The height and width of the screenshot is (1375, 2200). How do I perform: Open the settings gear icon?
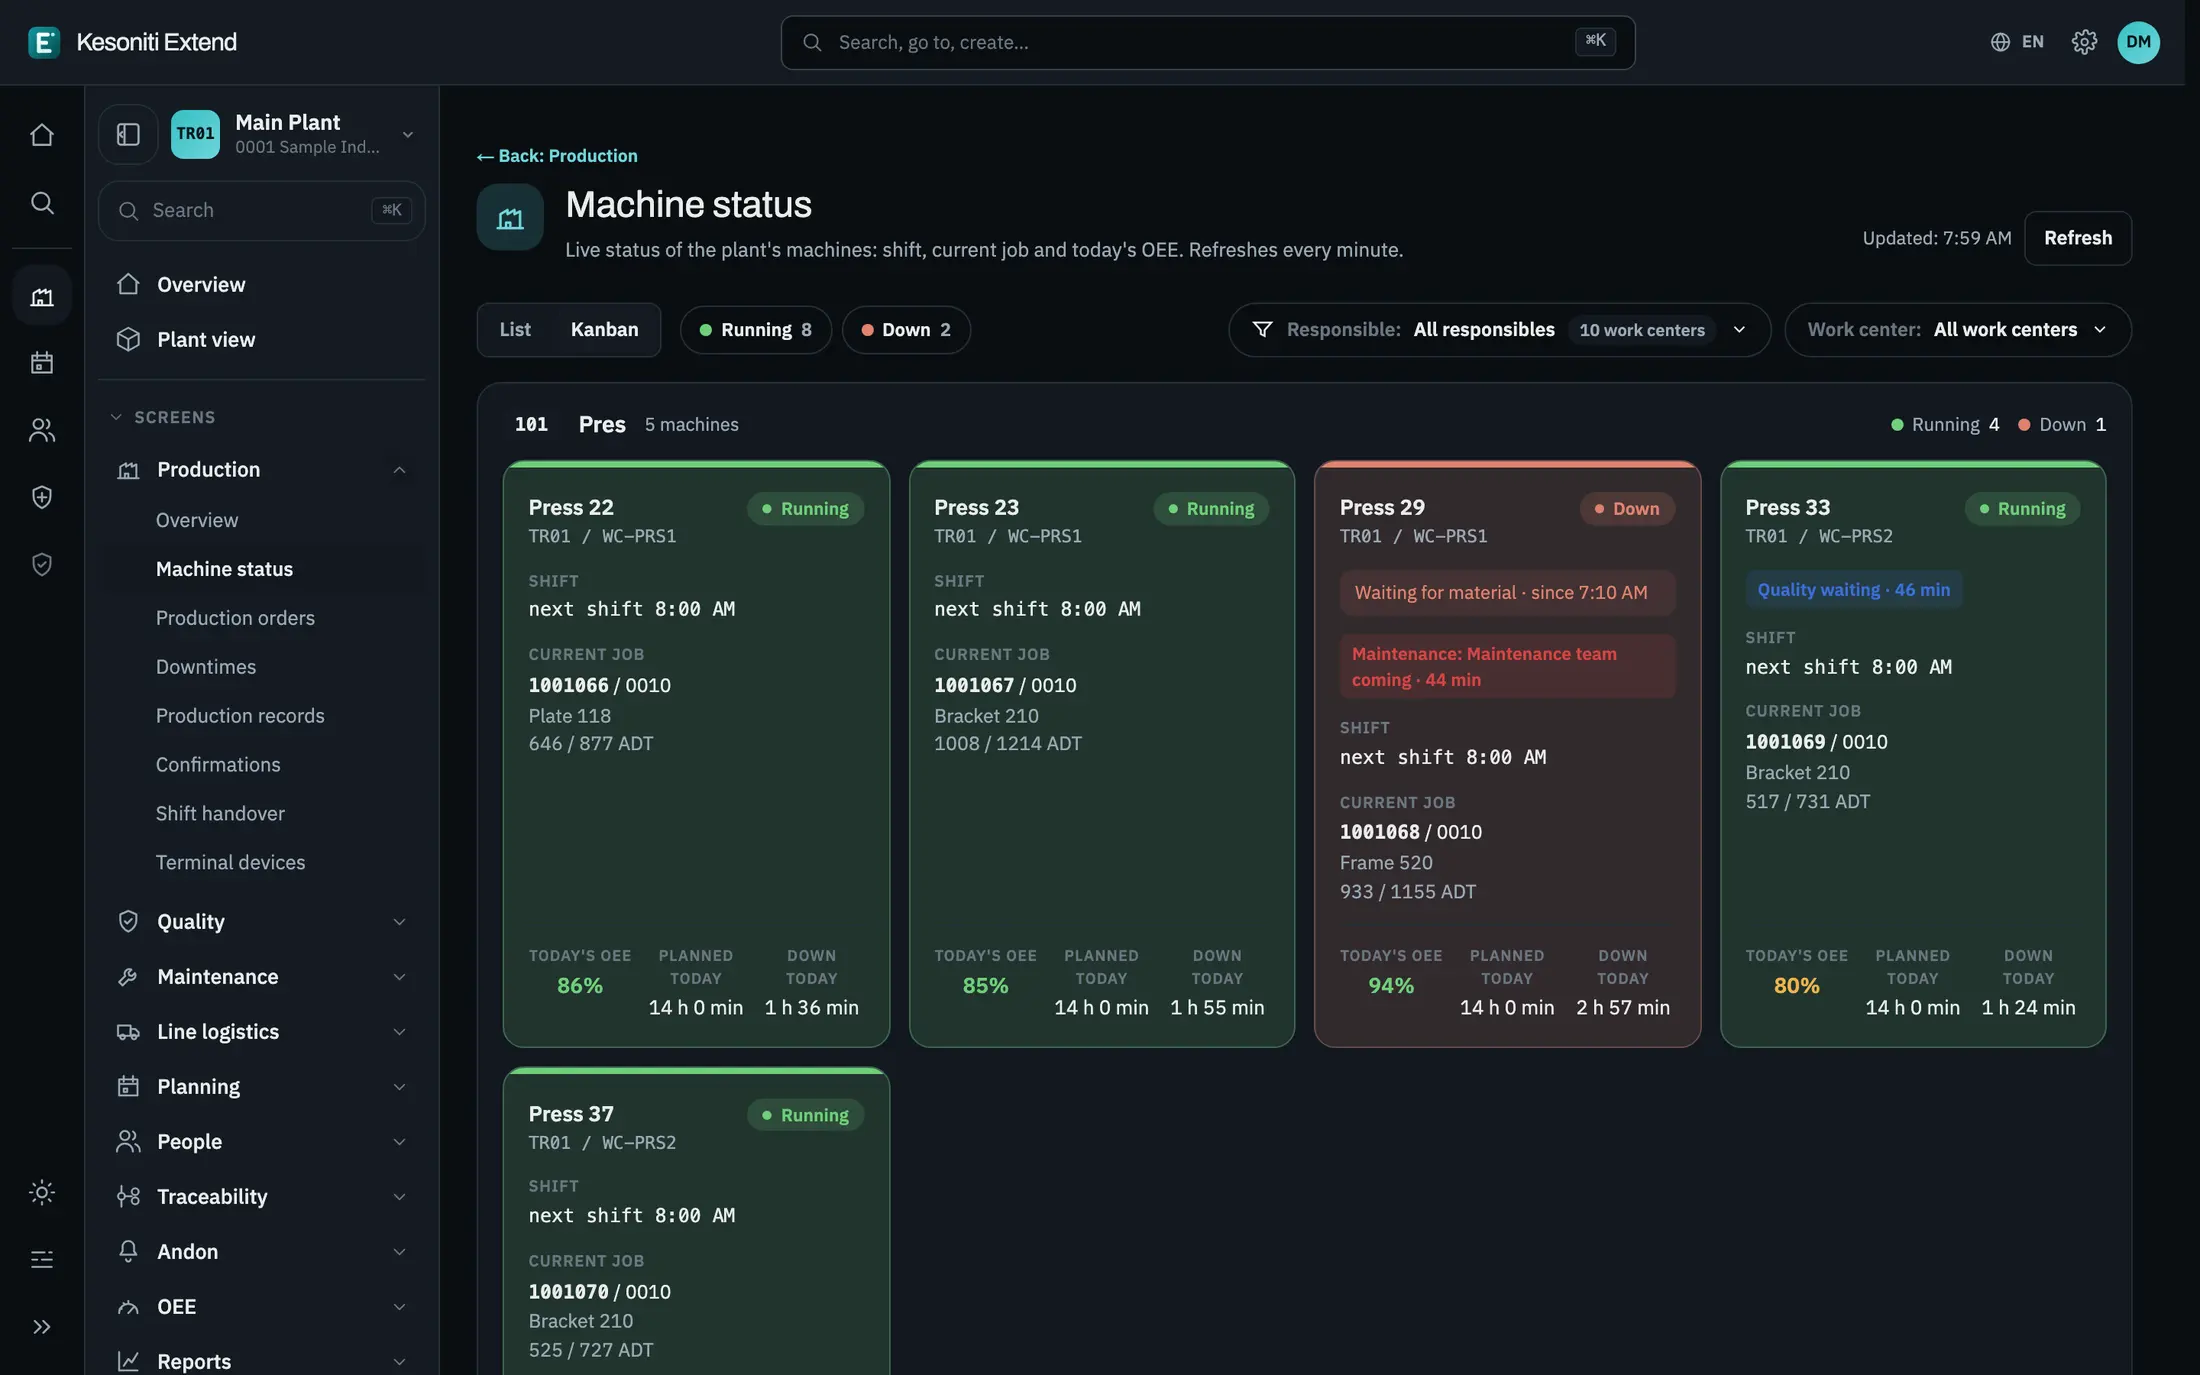pyautogui.click(x=2084, y=42)
